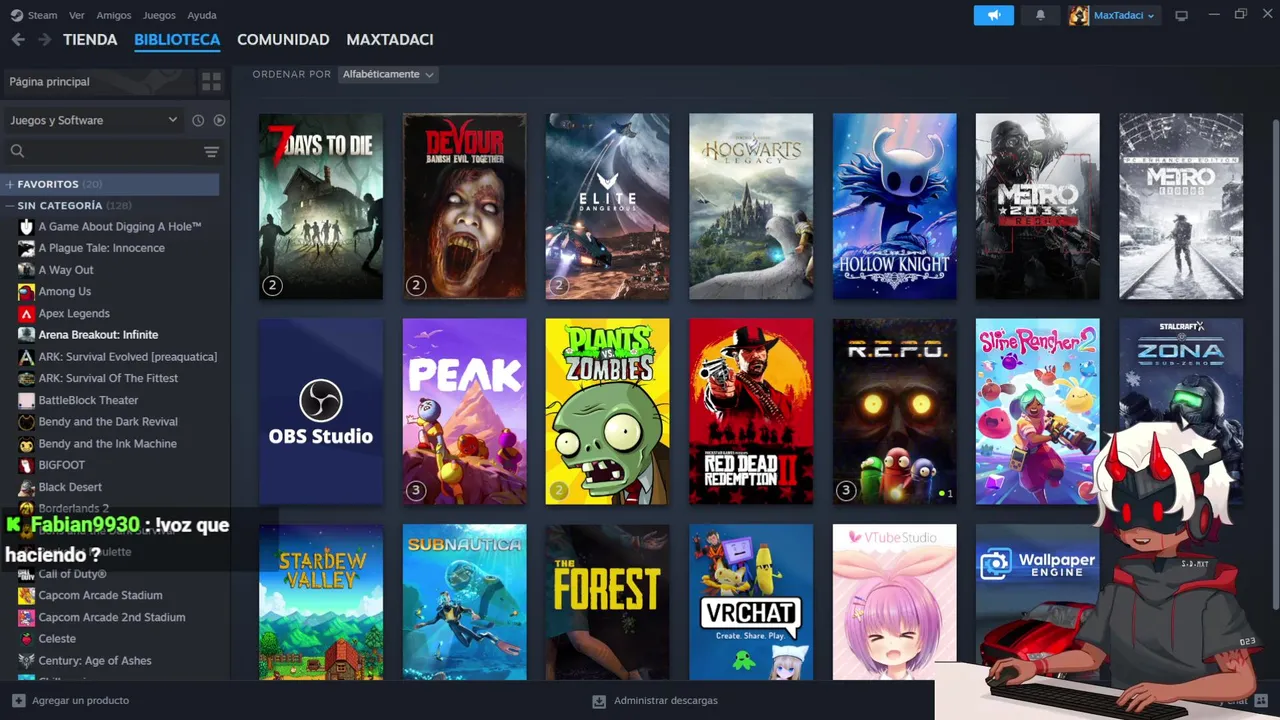This screenshot has height=720, width=1280.
Task: Select ARK: Survival Of The Fittest
Action: (108, 378)
